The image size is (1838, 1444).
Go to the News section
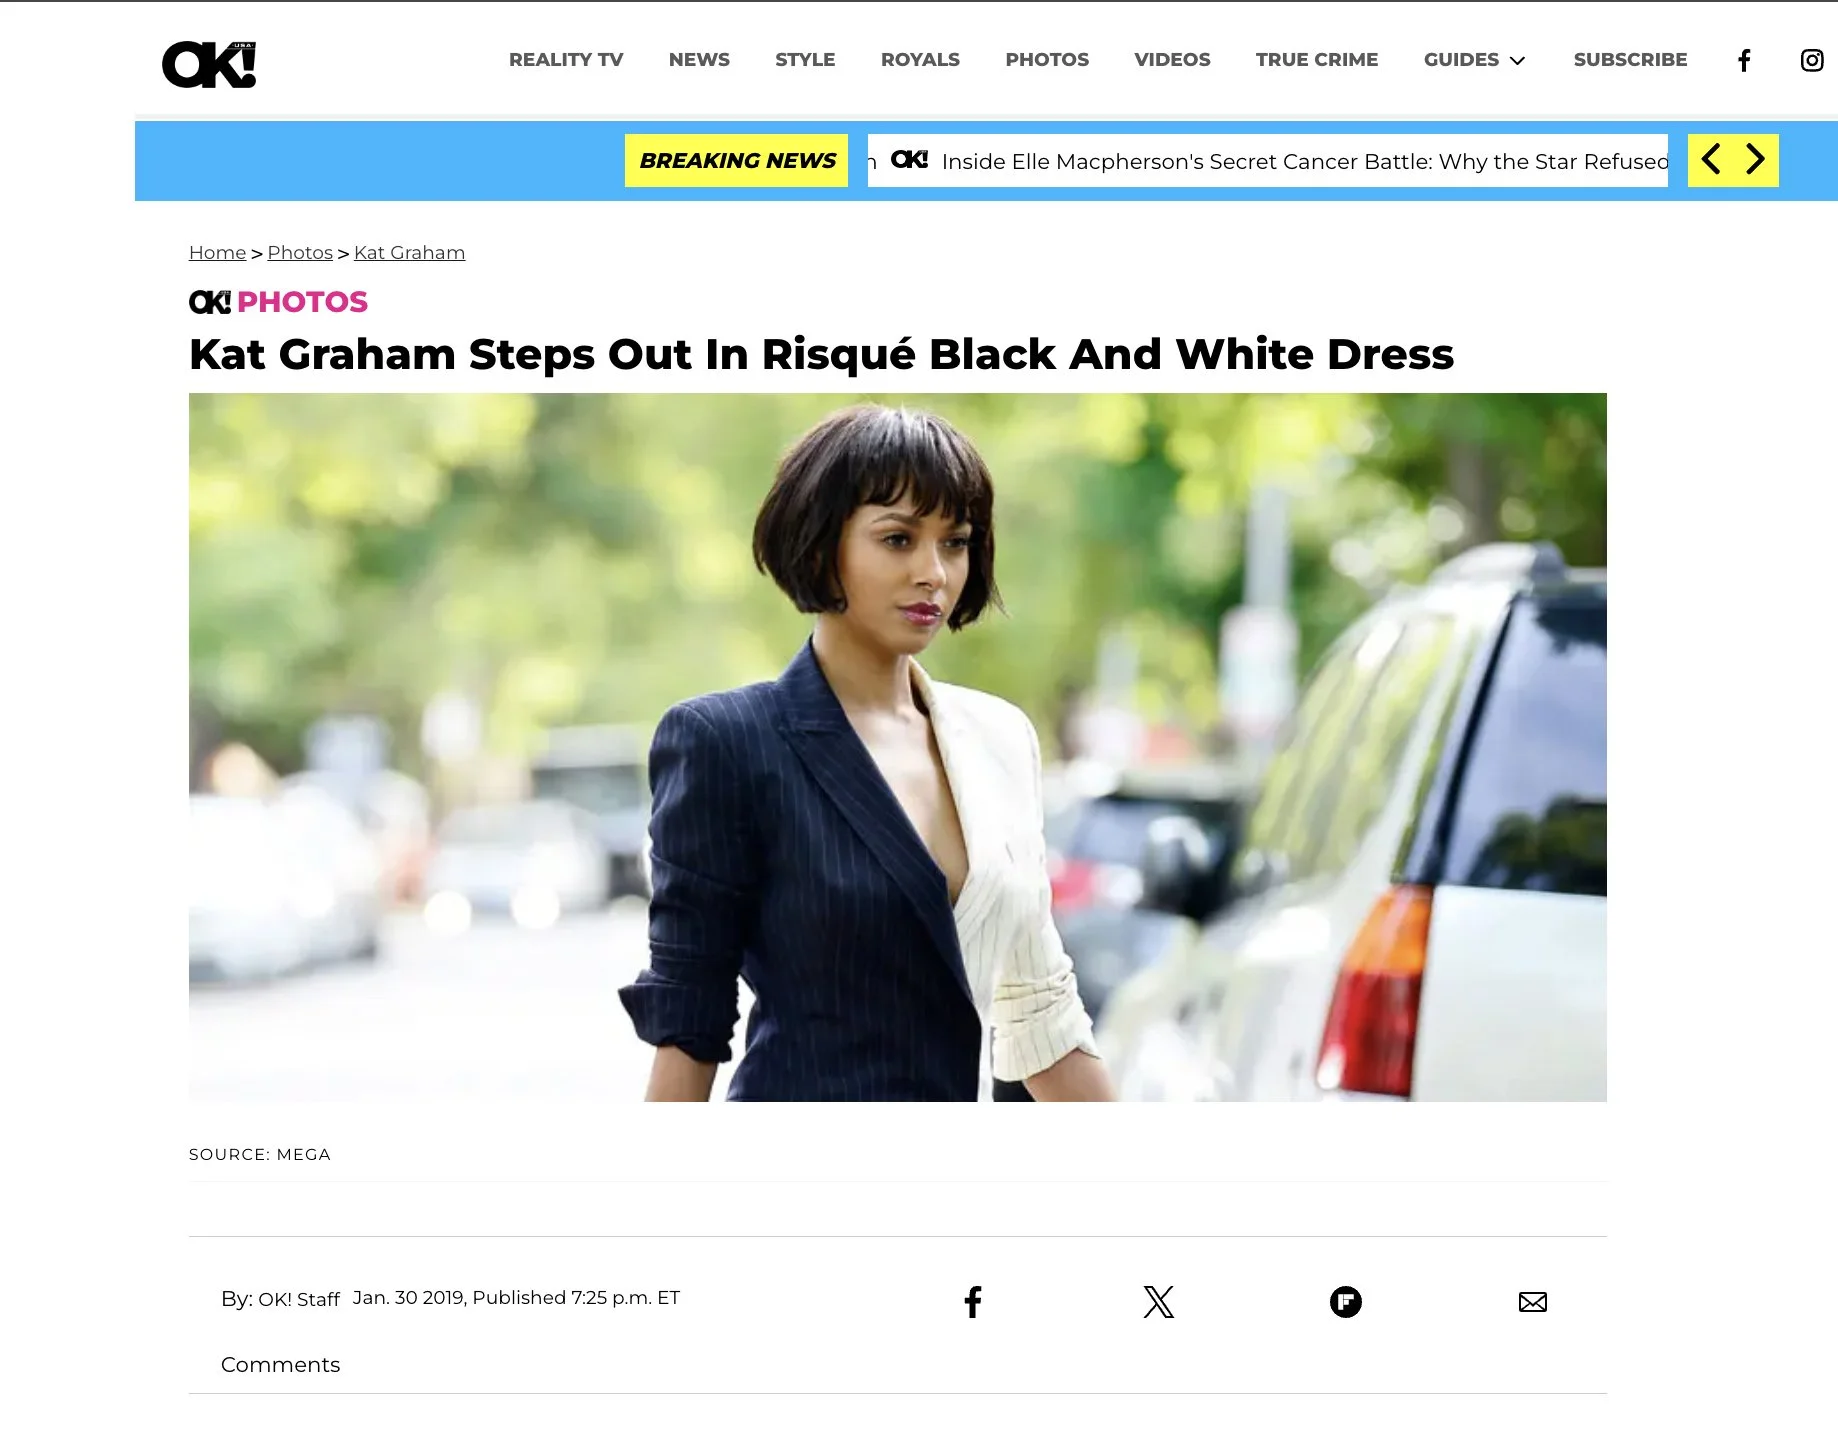(699, 60)
